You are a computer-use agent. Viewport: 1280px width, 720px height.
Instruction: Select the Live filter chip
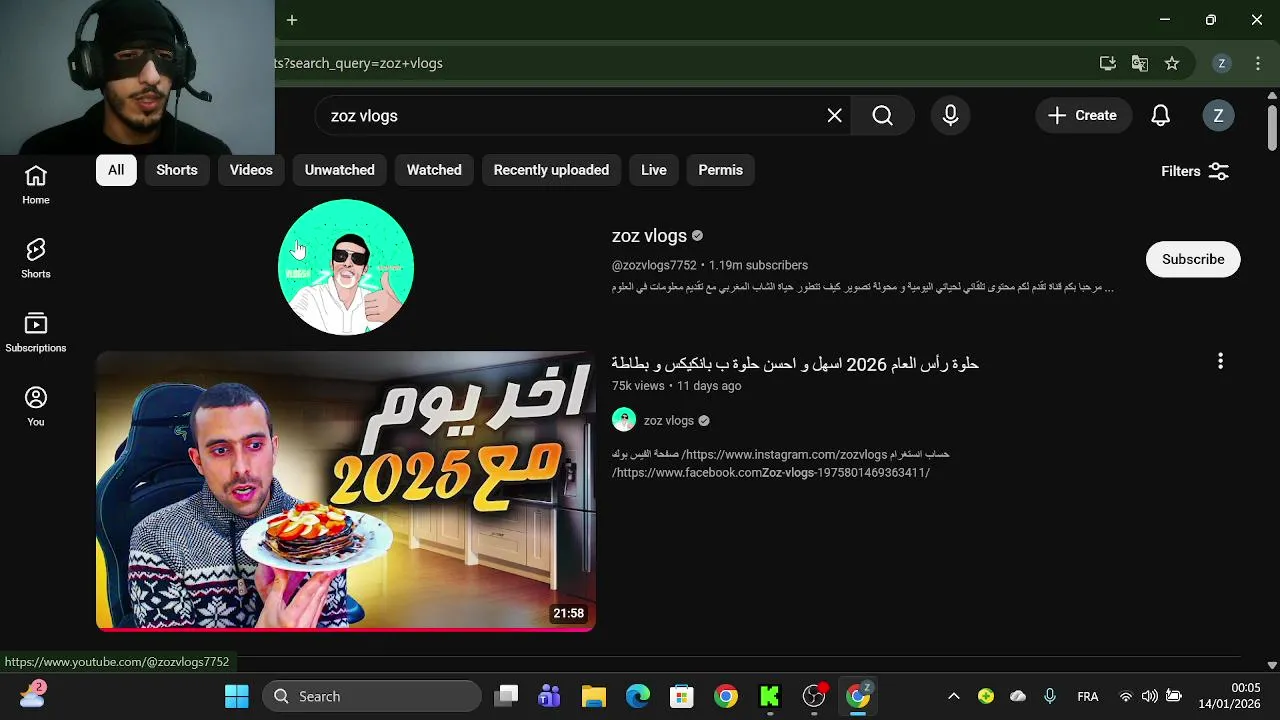tap(654, 170)
